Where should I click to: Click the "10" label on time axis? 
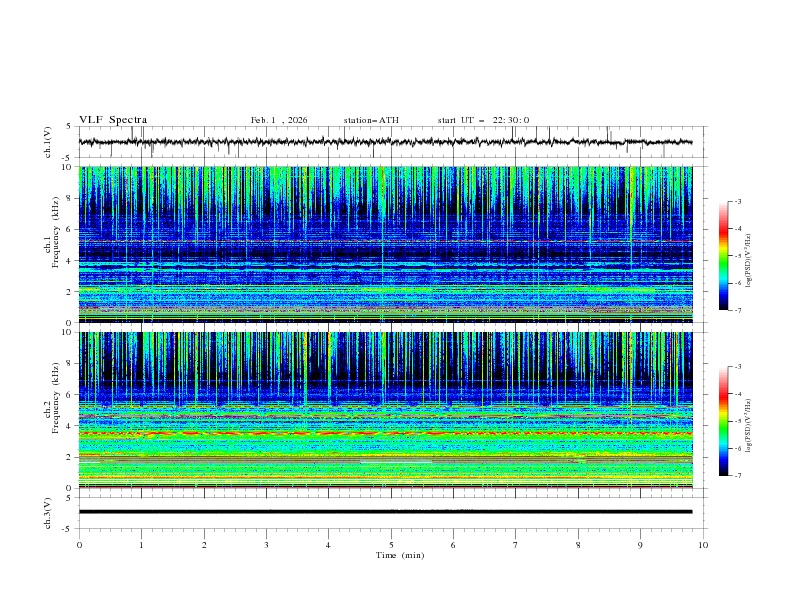click(x=703, y=545)
